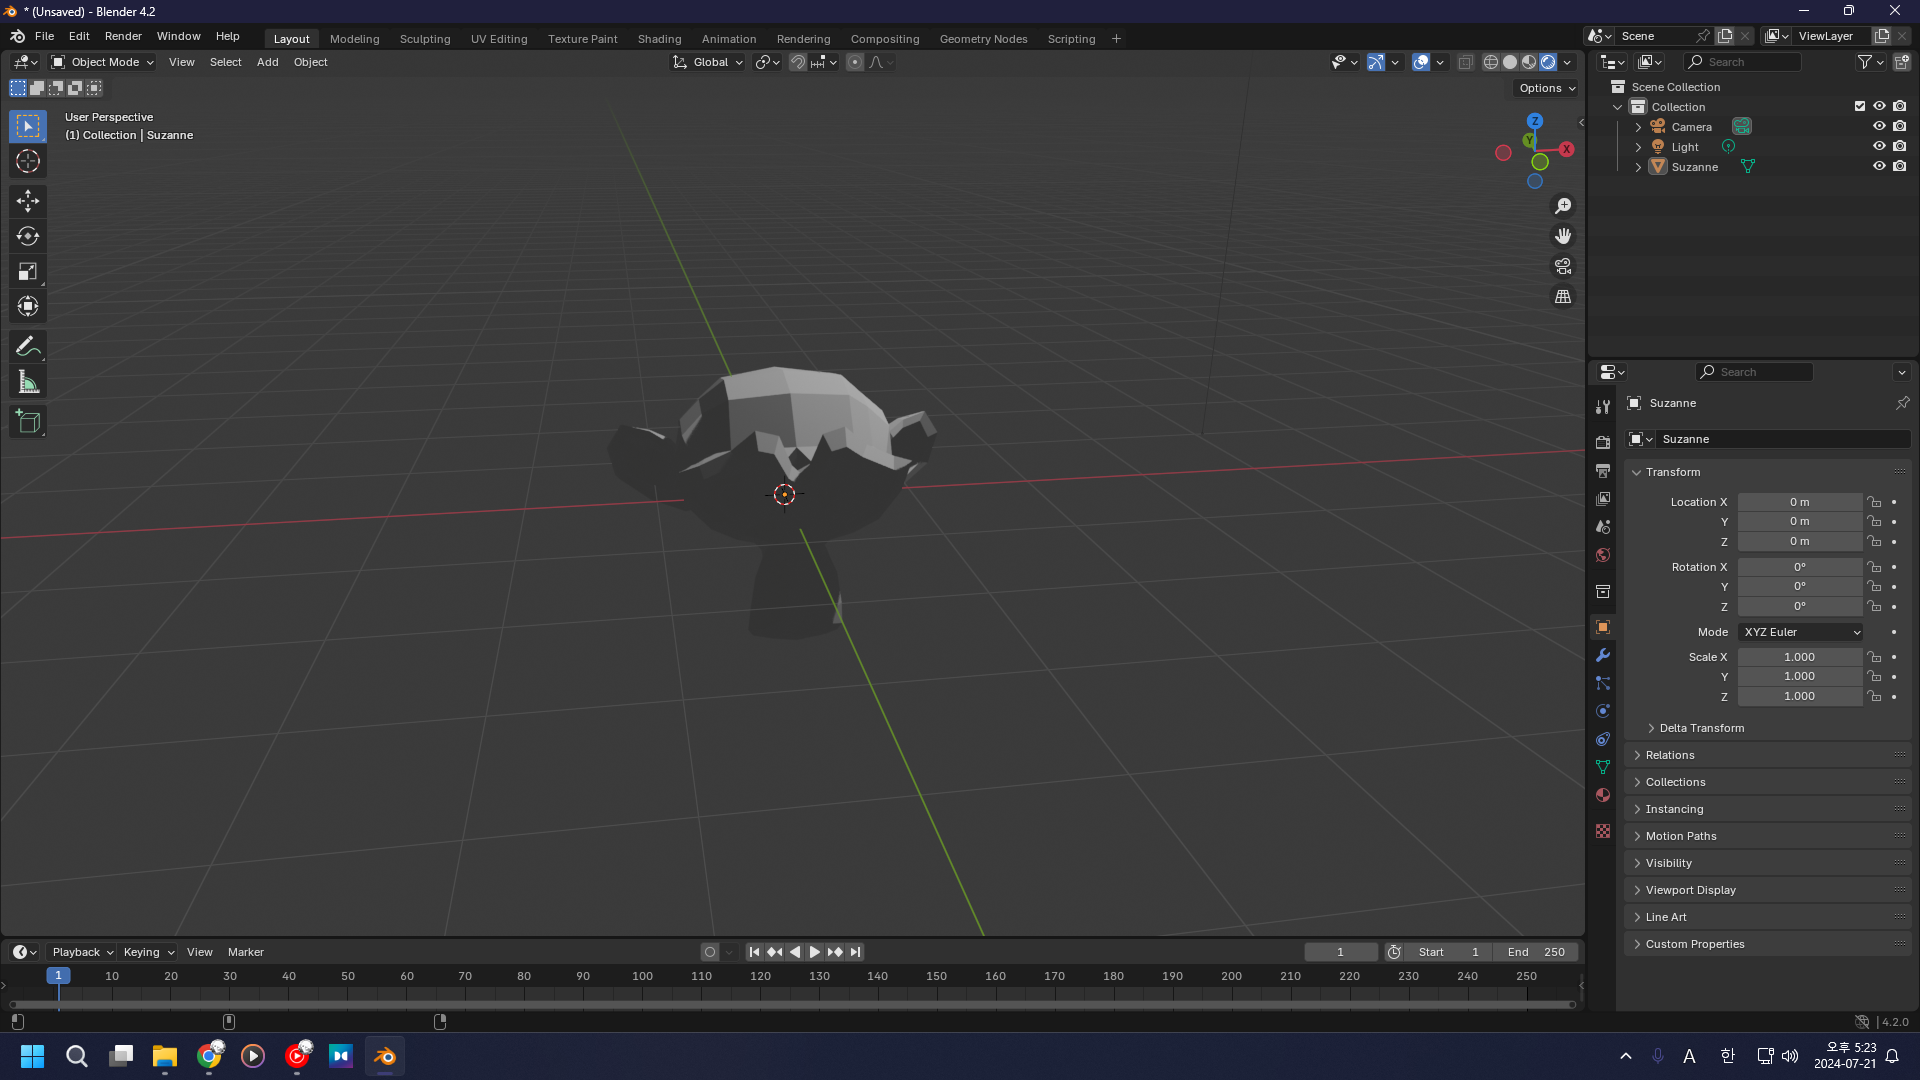This screenshot has width=1920, height=1080.
Task: Switch to the Modeling workspace tab
Action: click(x=355, y=39)
